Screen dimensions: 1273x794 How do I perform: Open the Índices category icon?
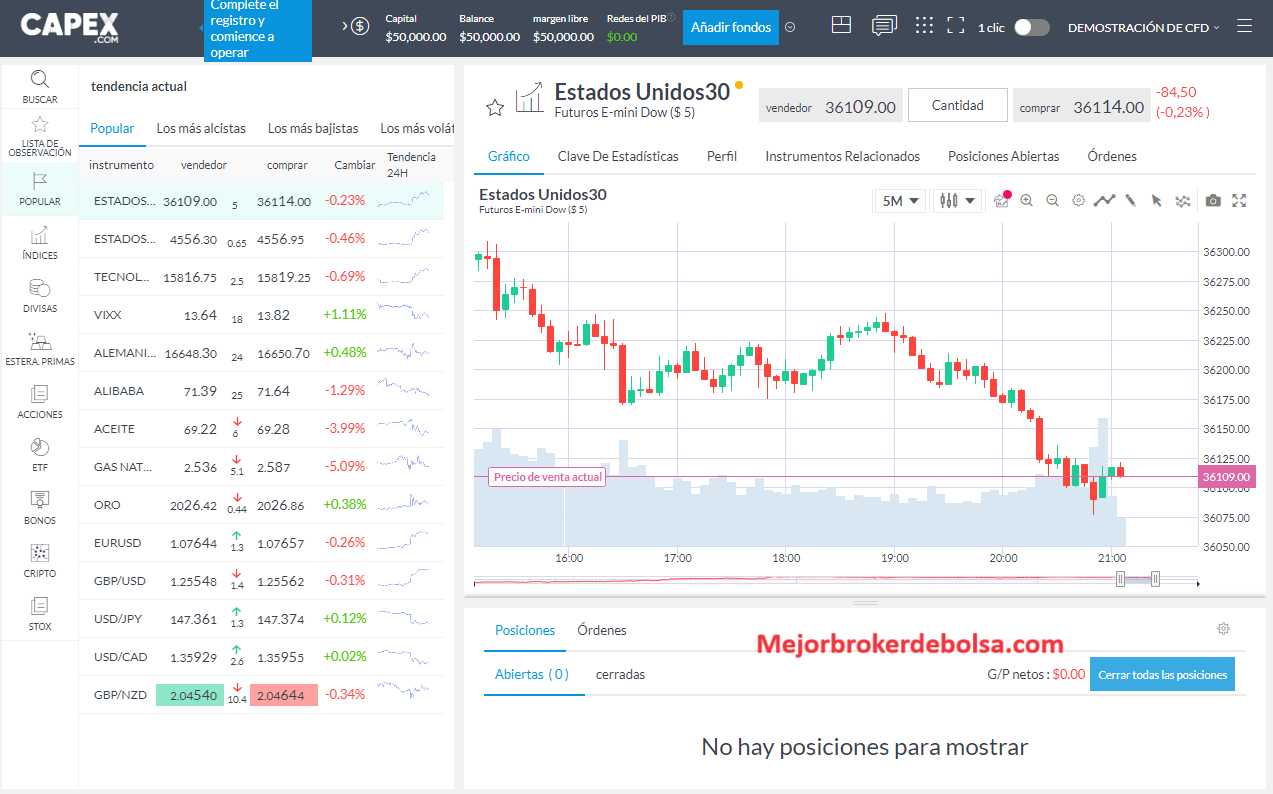tap(39, 235)
